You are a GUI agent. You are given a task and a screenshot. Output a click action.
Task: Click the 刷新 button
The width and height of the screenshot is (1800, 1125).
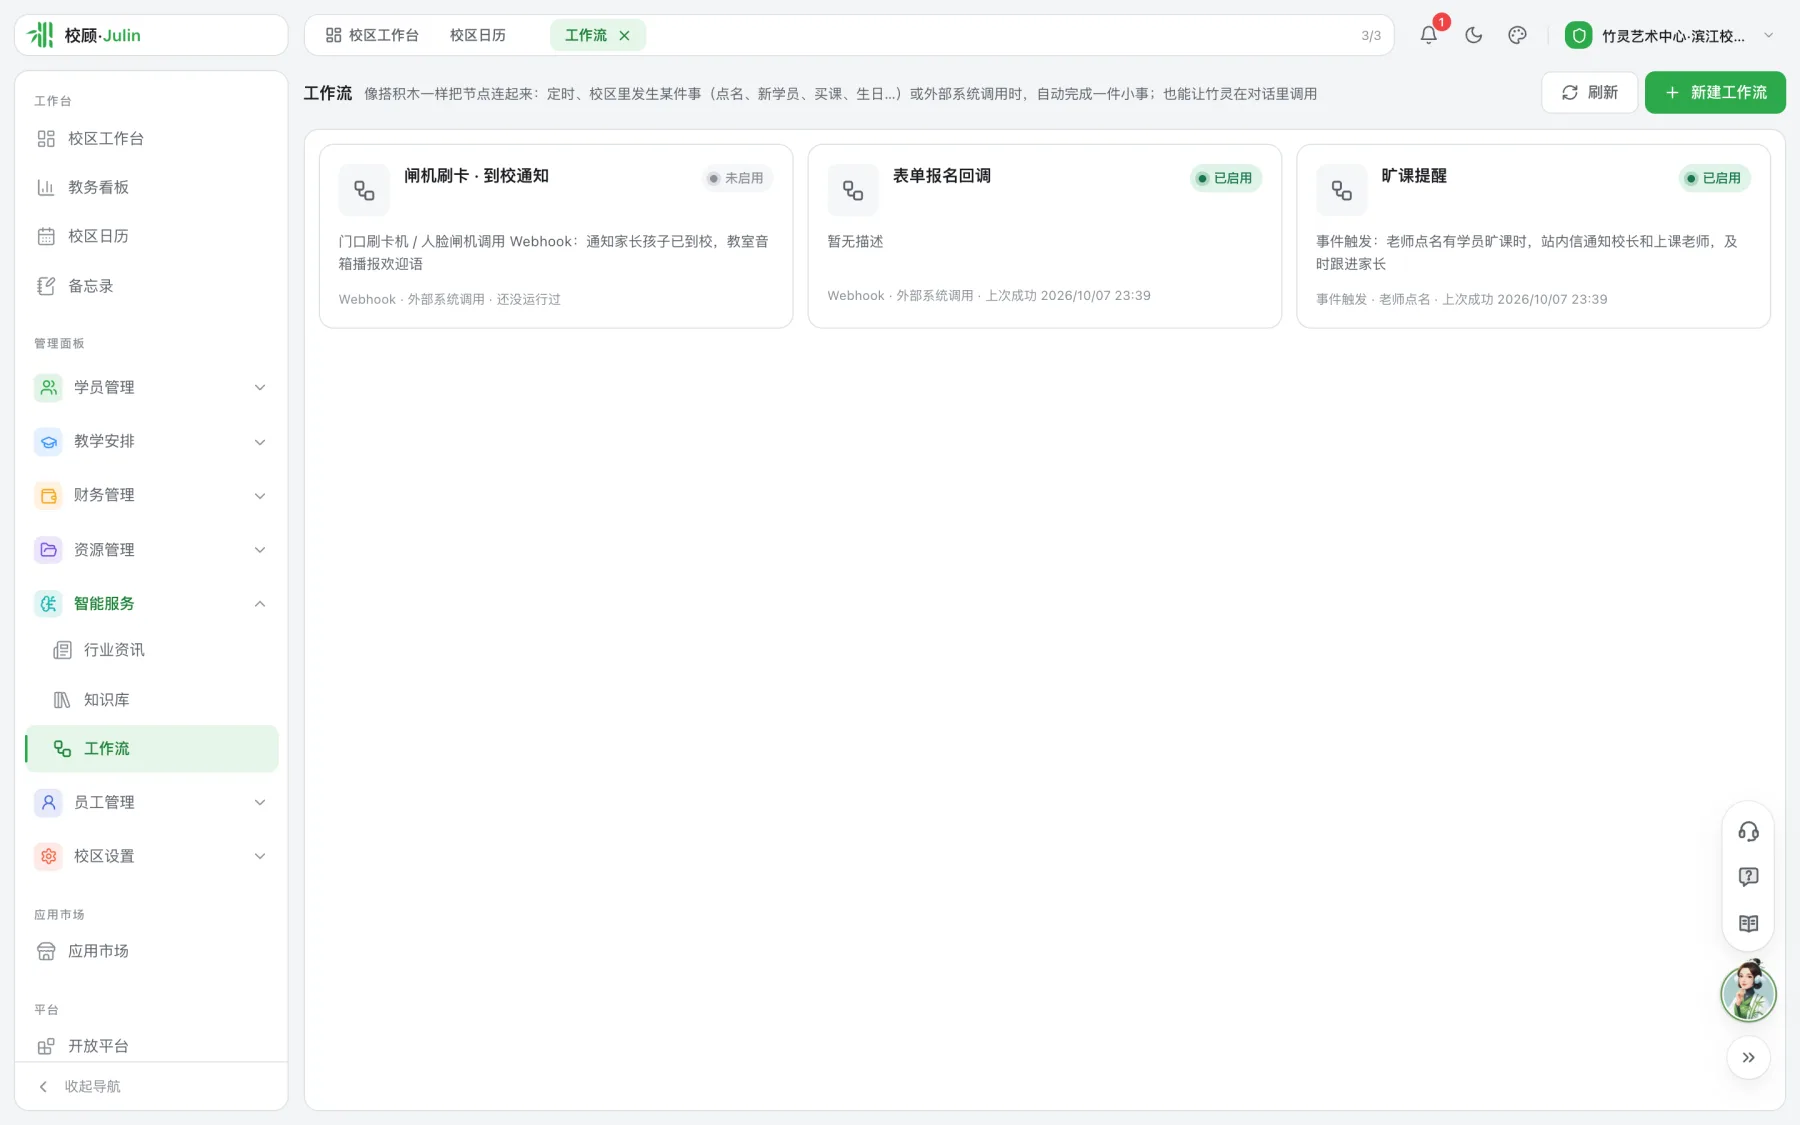coord(1589,92)
